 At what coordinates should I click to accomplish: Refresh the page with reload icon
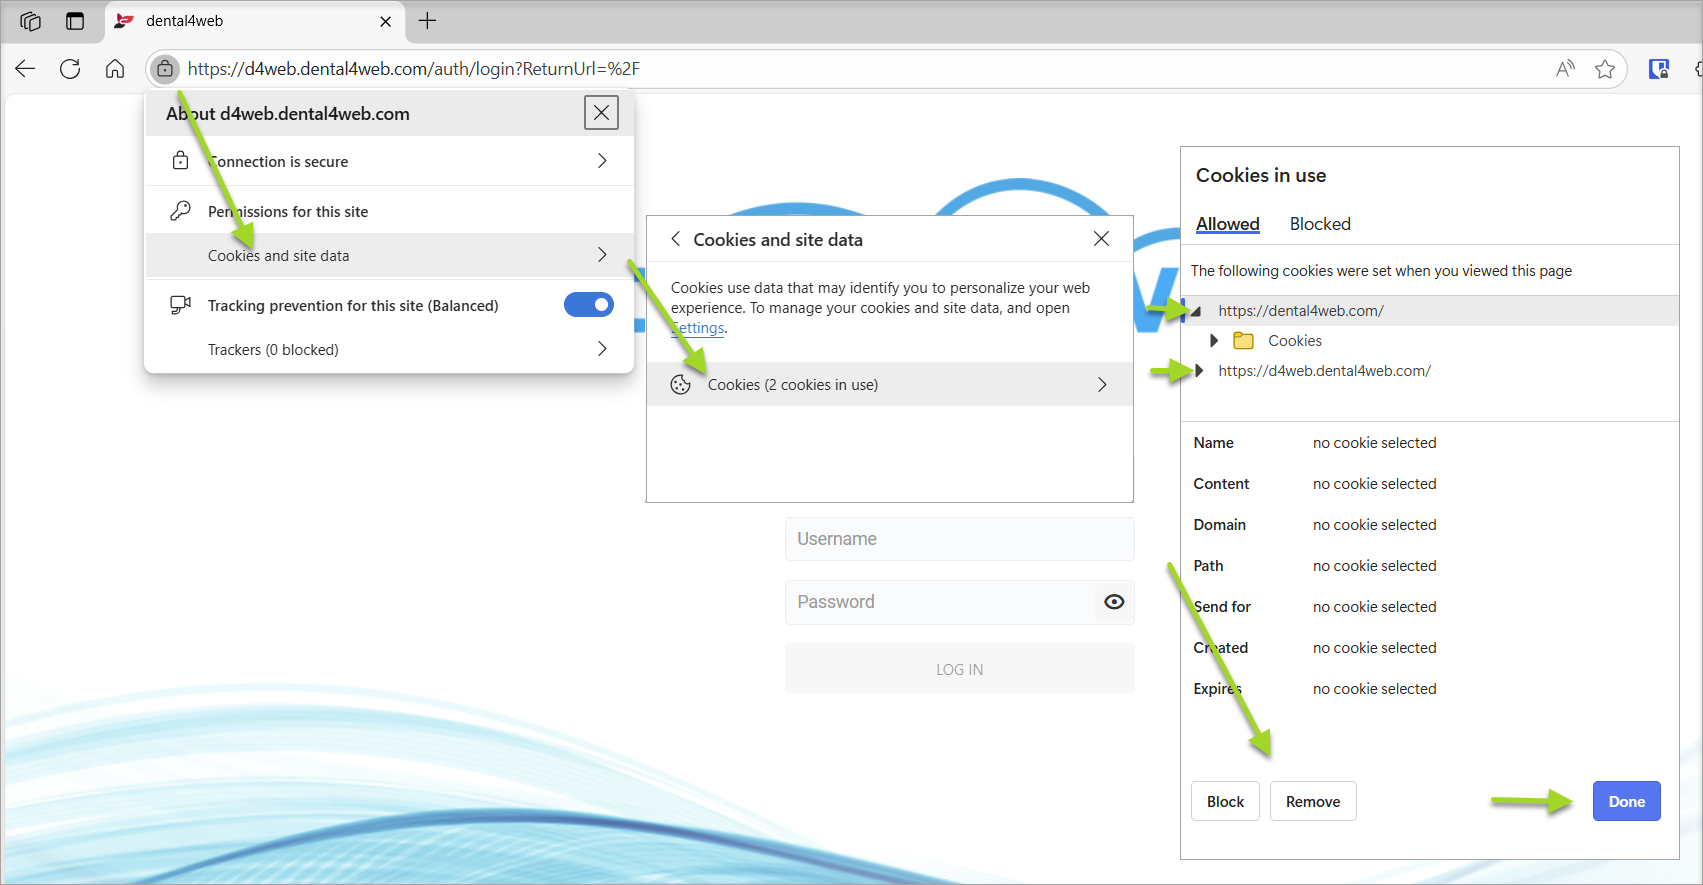(x=70, y=69)
